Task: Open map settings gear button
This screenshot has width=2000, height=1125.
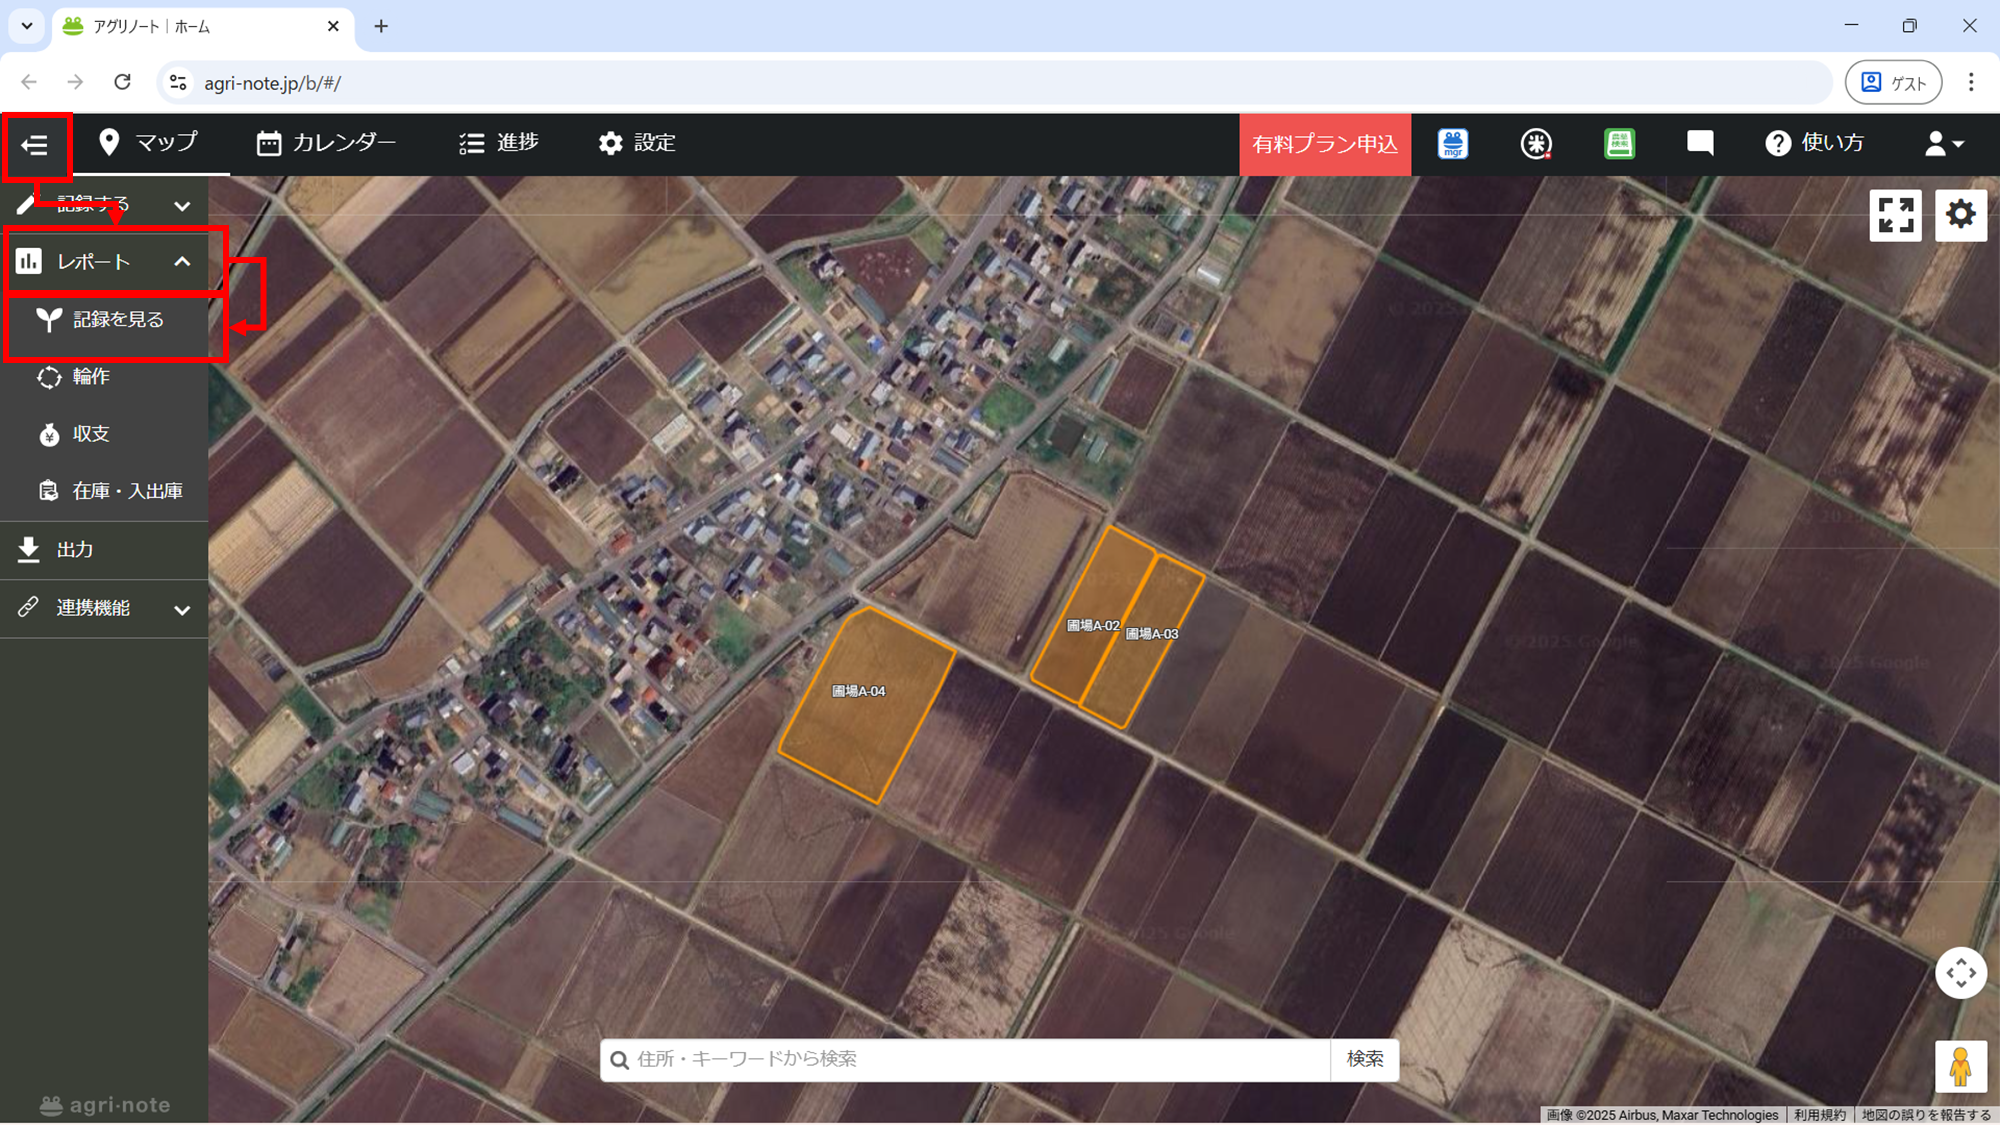Action: (1961, 215)
